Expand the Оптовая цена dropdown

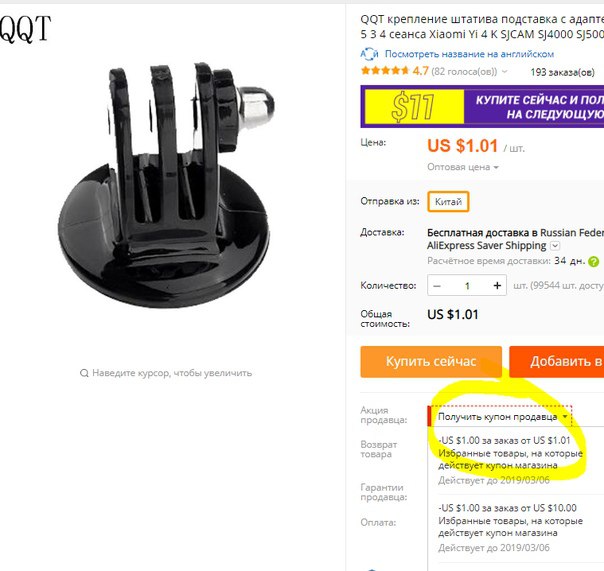click(x=463, y=167)
